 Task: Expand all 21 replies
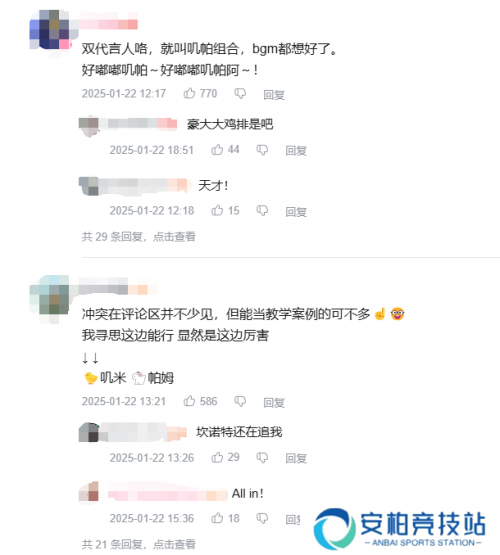click(139, 544)
